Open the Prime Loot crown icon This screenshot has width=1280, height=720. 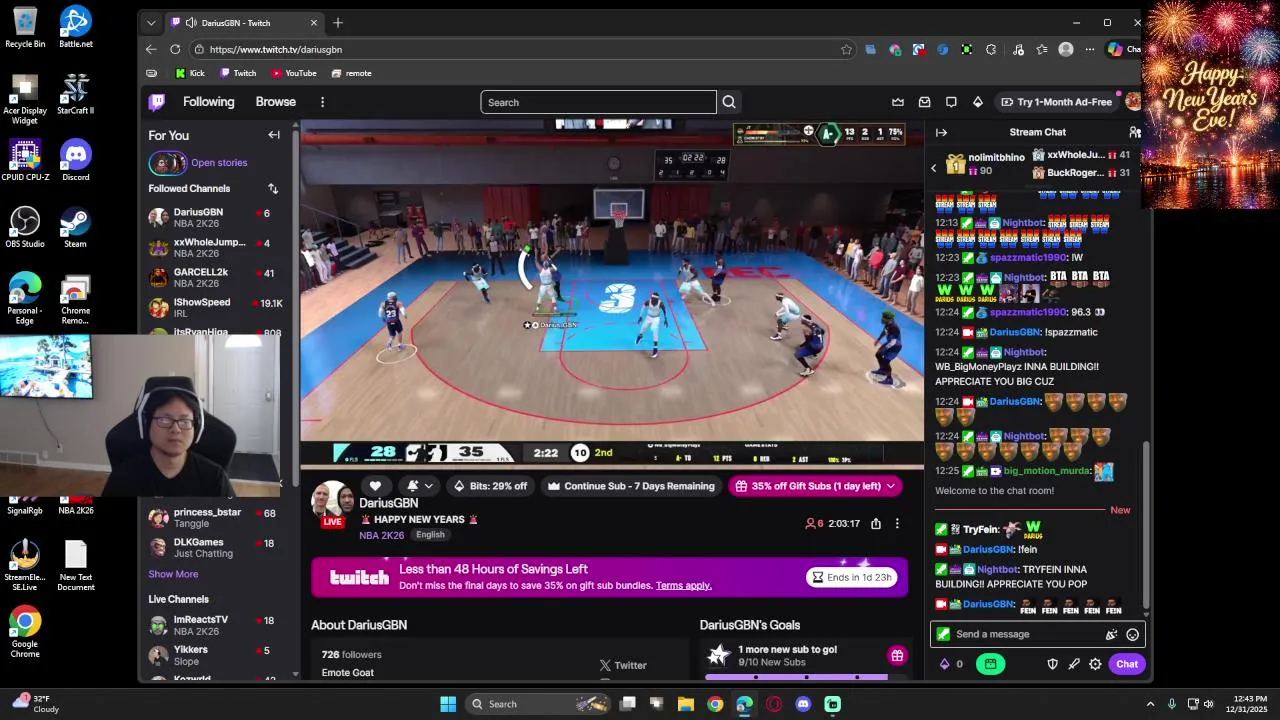pos(898,102)
